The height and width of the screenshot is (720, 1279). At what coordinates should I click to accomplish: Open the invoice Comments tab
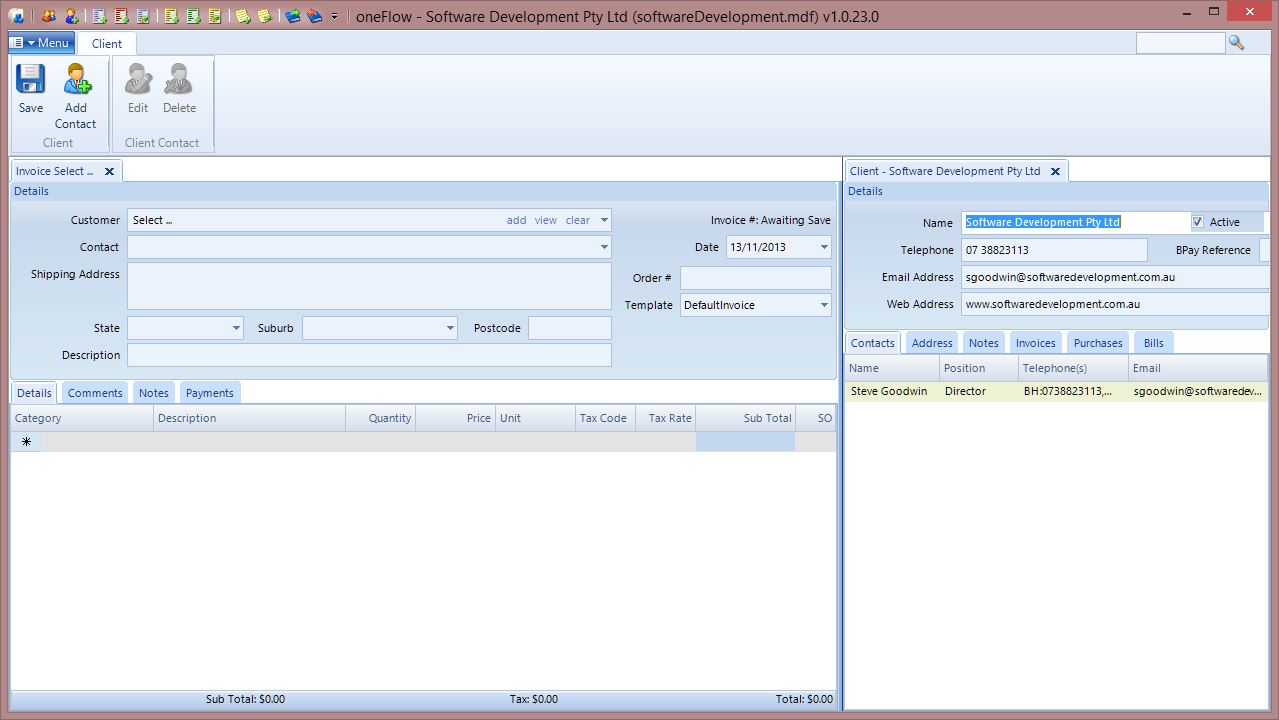(95, 393)
